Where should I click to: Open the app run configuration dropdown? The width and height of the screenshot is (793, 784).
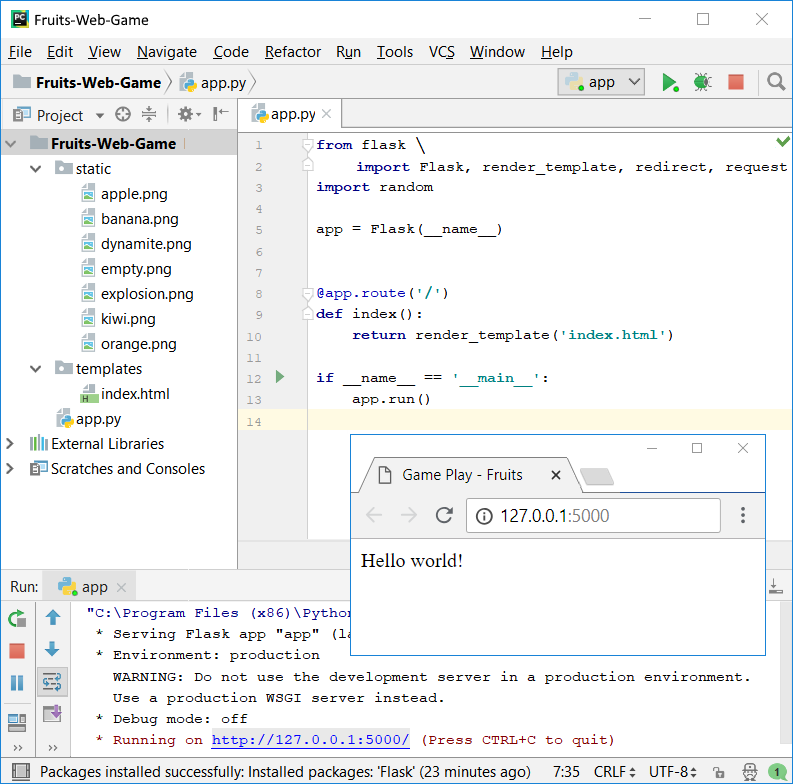pos(602,82)
